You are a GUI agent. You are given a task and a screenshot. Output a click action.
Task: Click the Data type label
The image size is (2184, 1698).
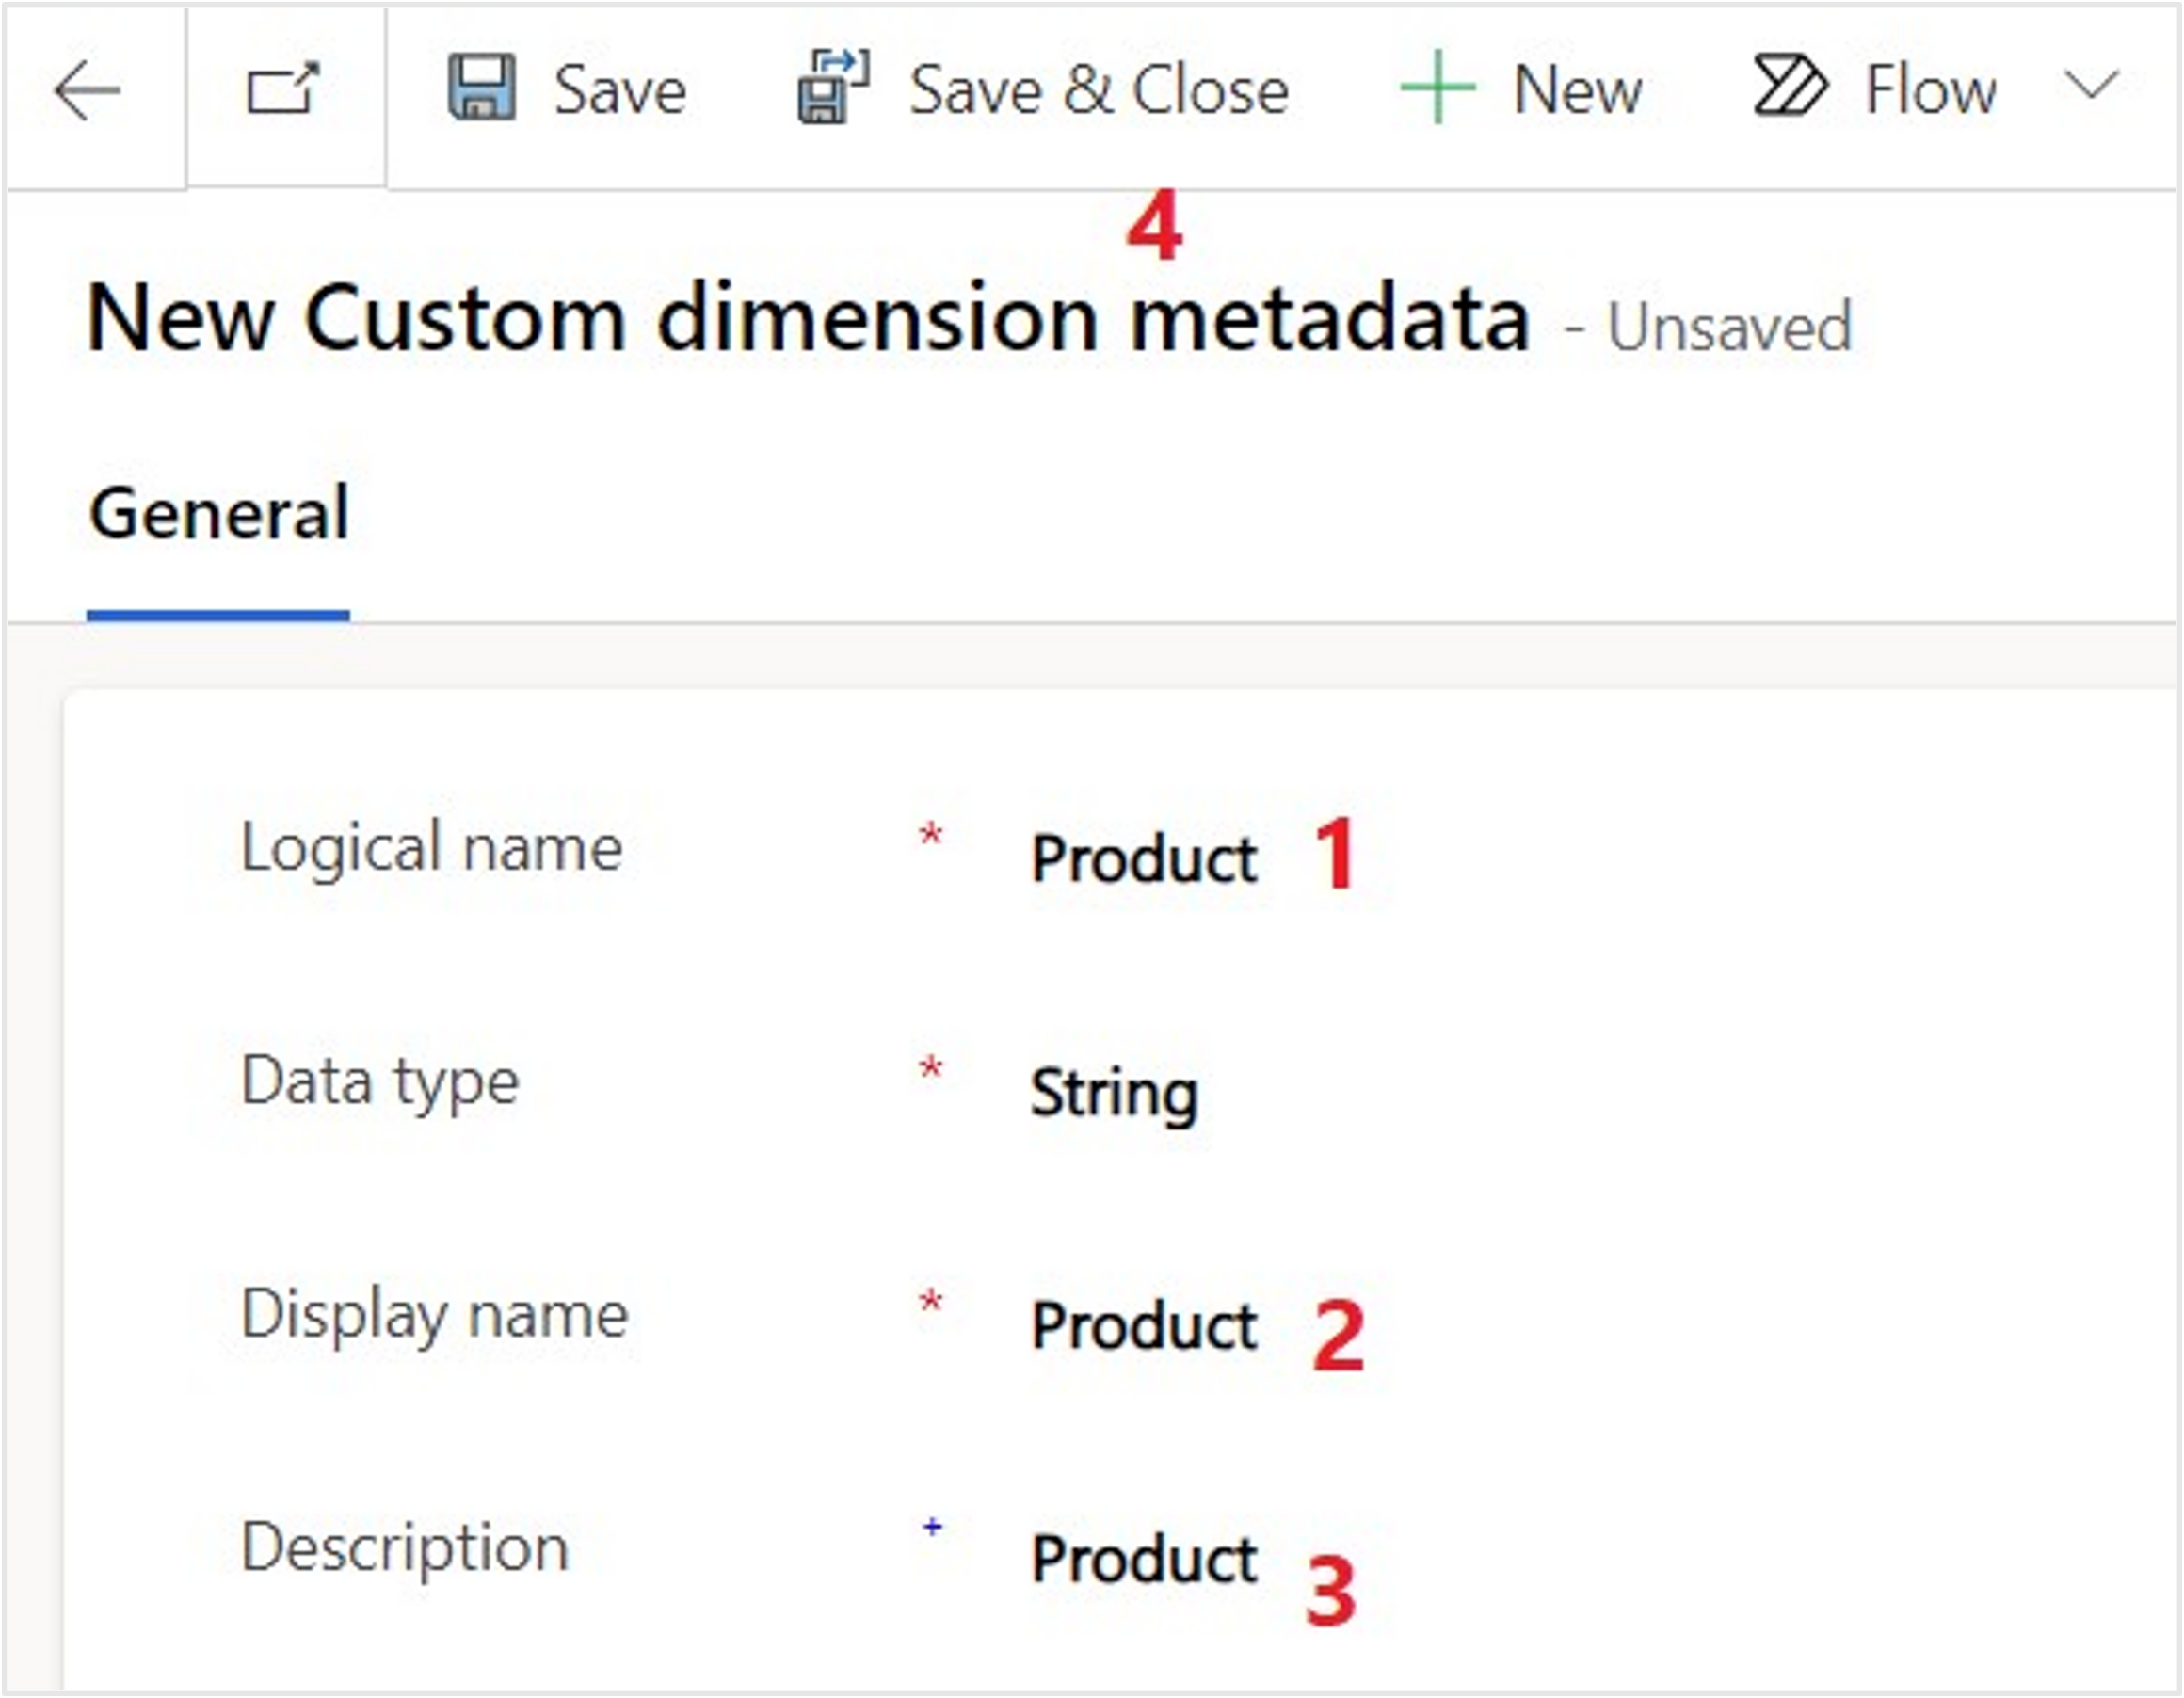coord(380,1082)
